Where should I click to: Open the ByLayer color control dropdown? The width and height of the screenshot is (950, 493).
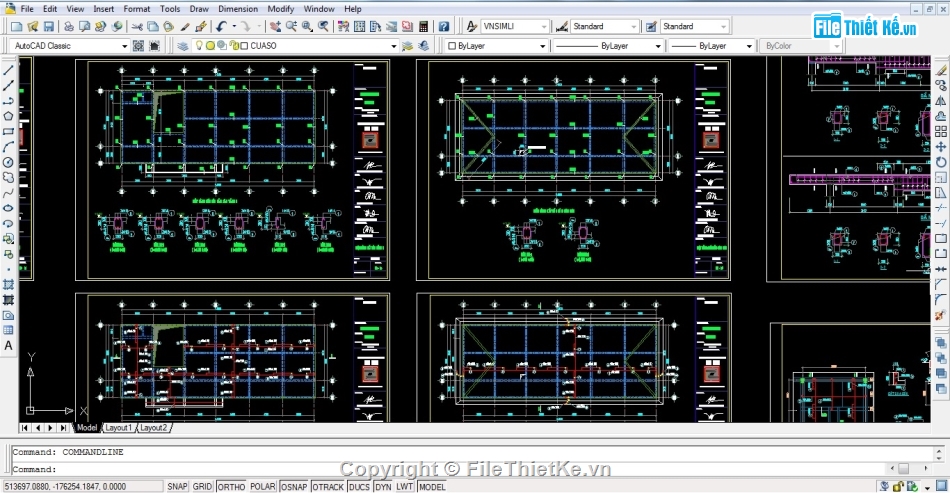click(x=497, y=46)
